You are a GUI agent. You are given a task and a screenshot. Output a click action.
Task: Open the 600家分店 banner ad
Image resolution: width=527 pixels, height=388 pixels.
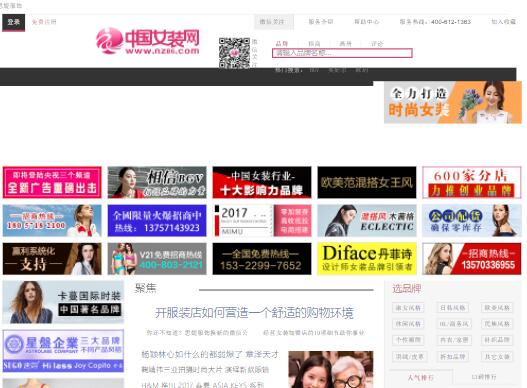pyautogui.click(x=472, y=182)
